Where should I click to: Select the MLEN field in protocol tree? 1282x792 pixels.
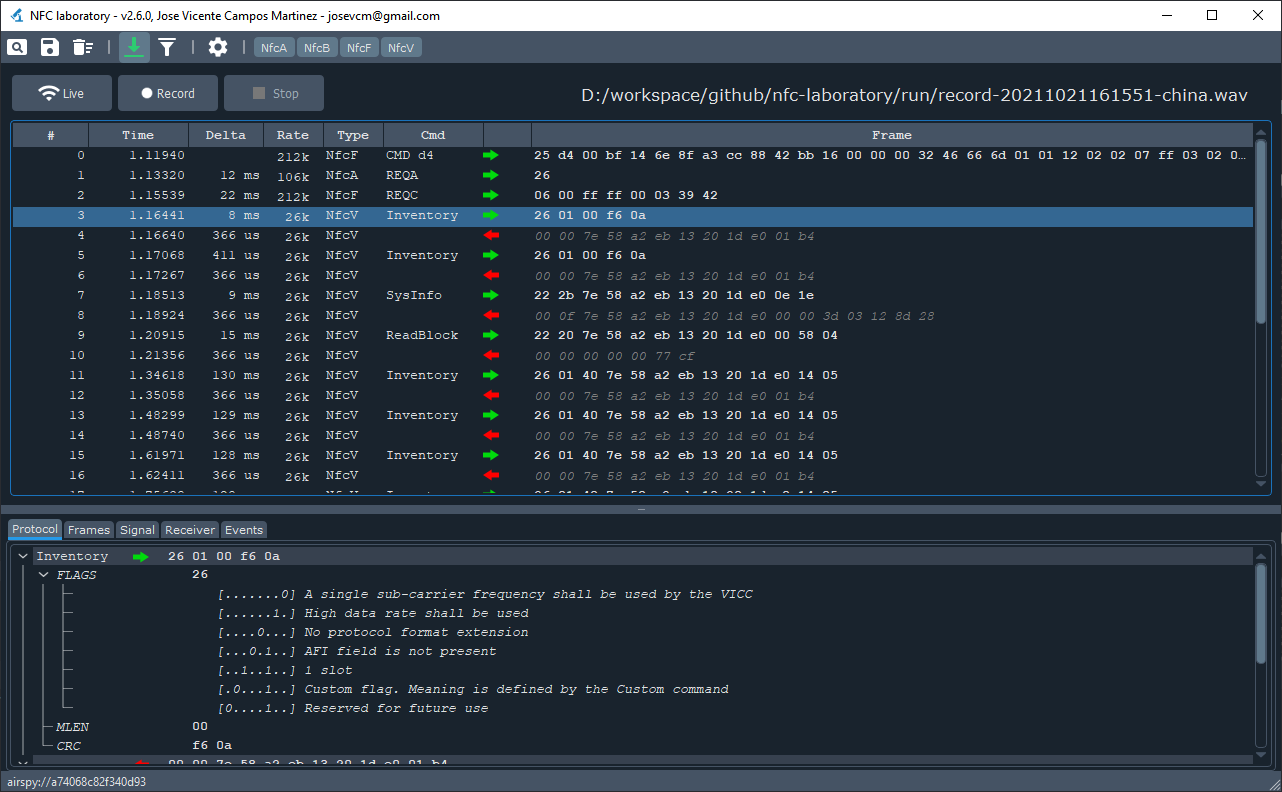75,727
